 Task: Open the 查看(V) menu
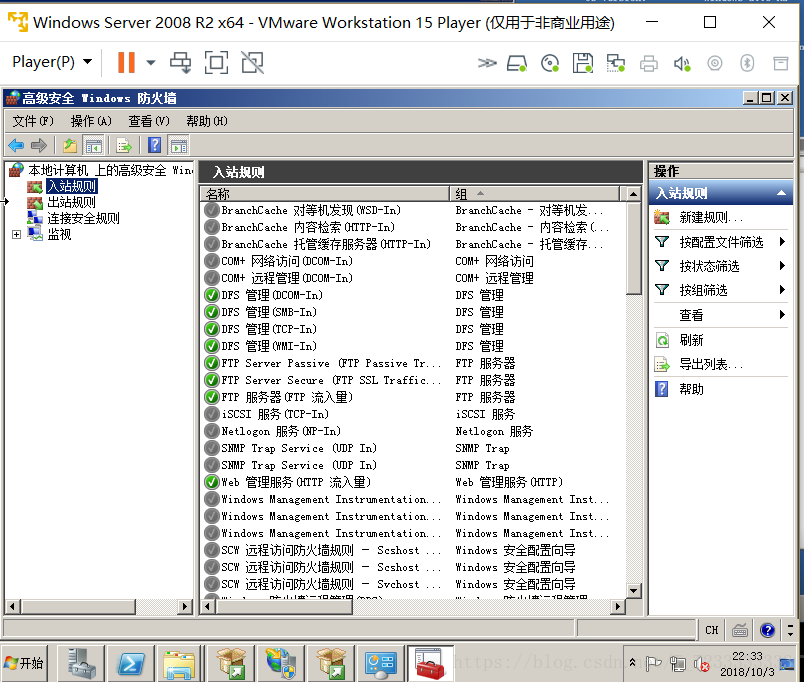tap(149, 121)
